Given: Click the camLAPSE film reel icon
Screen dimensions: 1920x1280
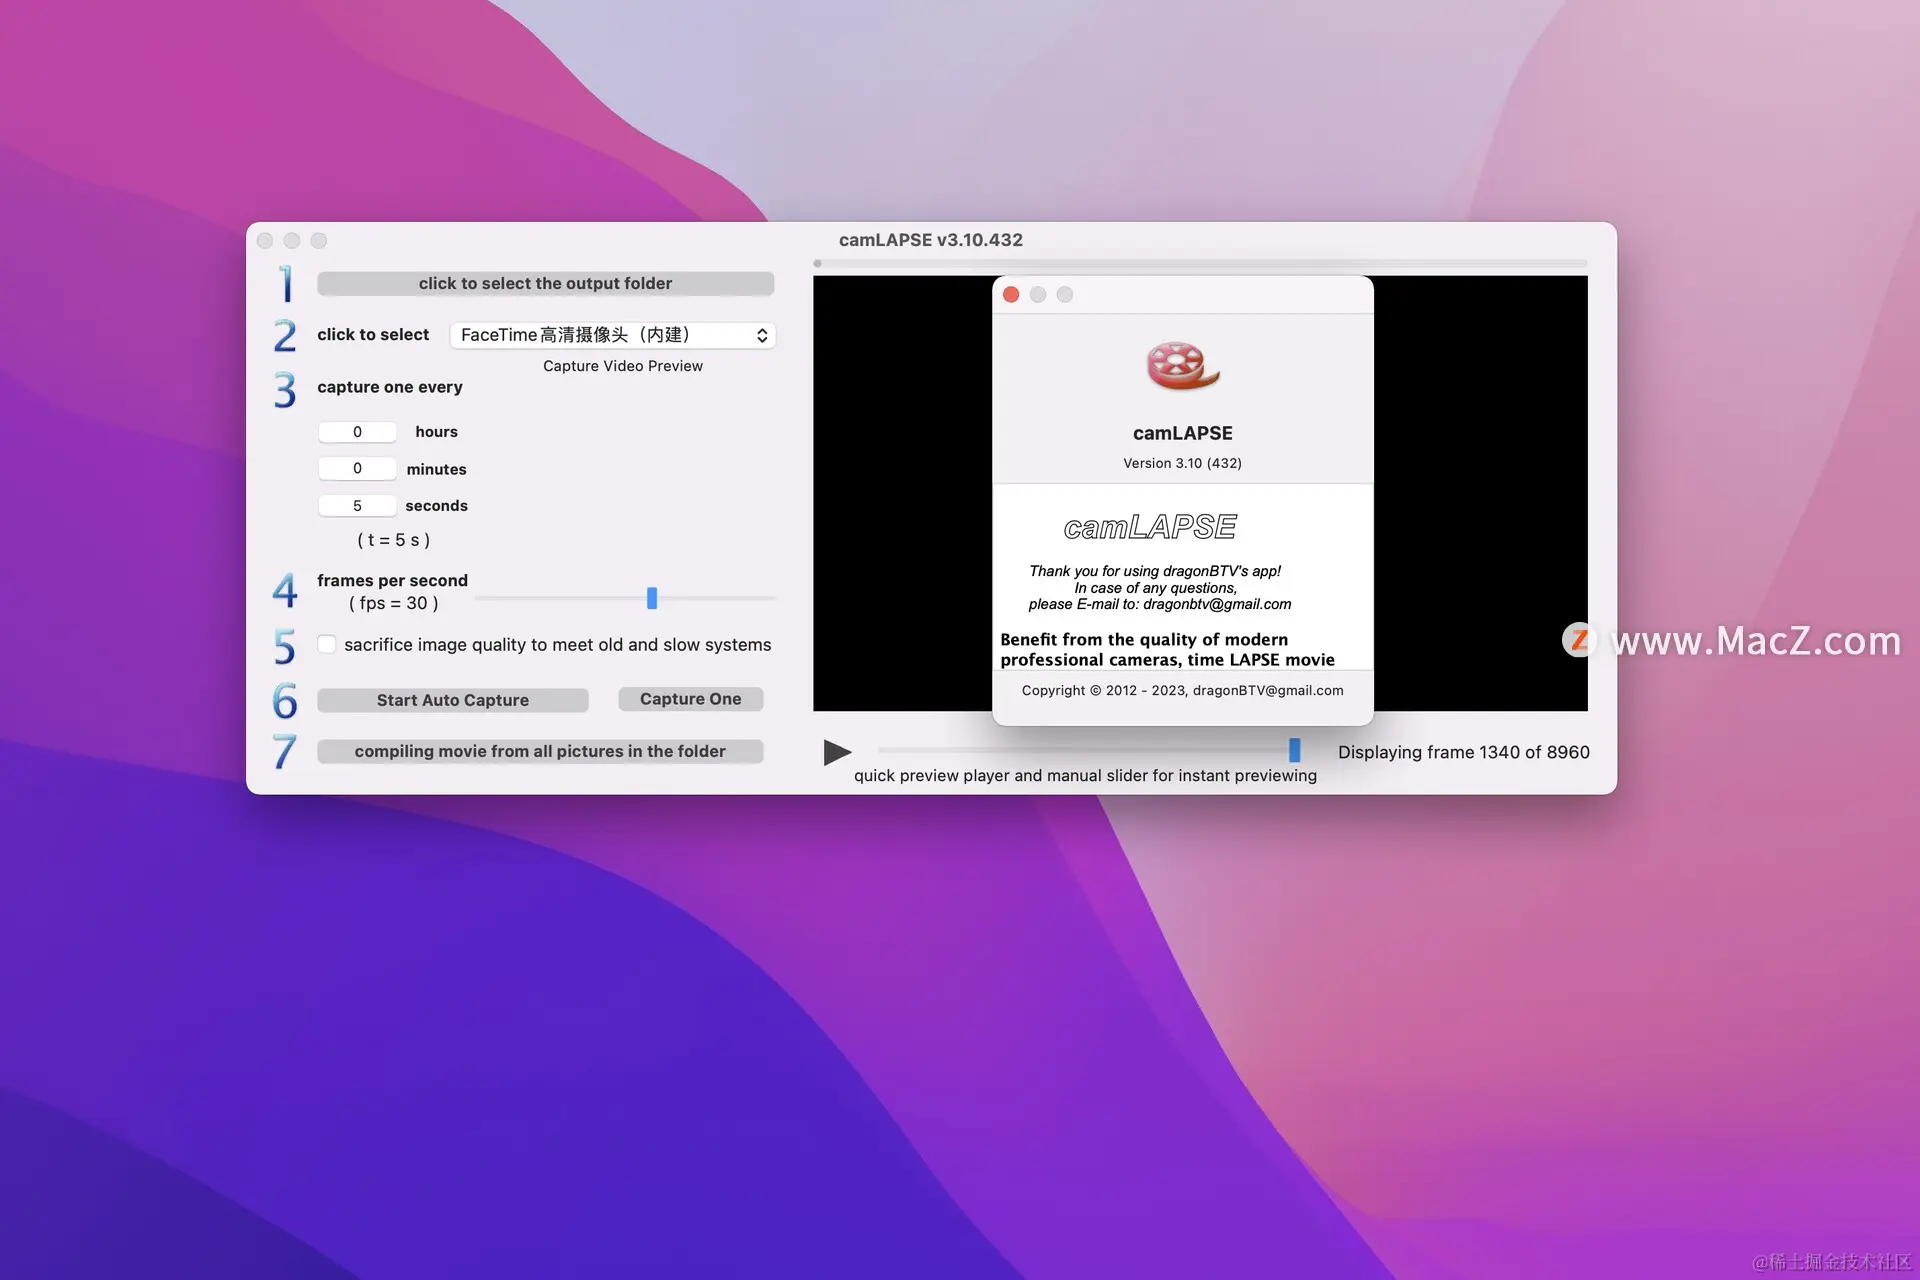Looking at the screenshot, I should coord(1182,366).
